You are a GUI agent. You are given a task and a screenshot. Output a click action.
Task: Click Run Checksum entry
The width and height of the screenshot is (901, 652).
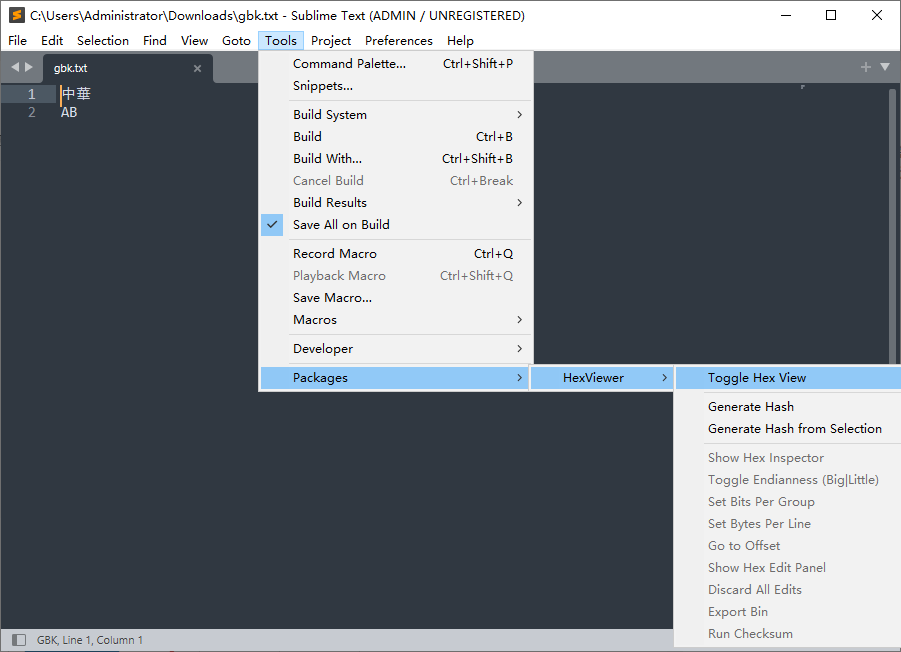(788, 634)
